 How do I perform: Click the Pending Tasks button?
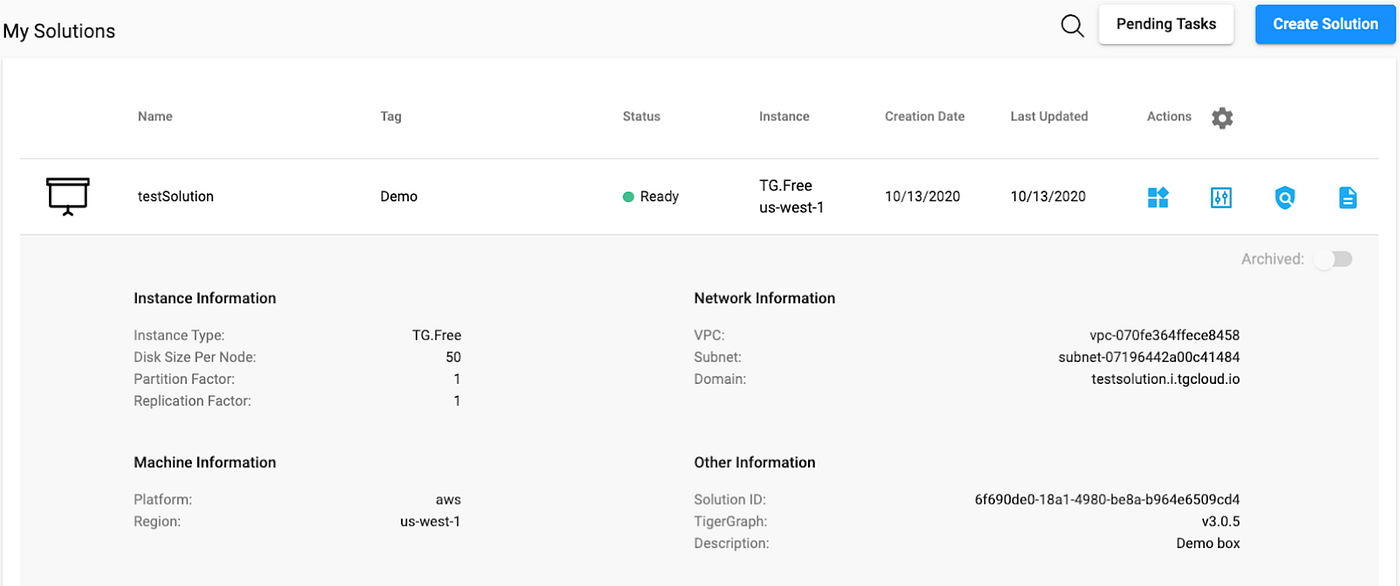pos(1166,24)
